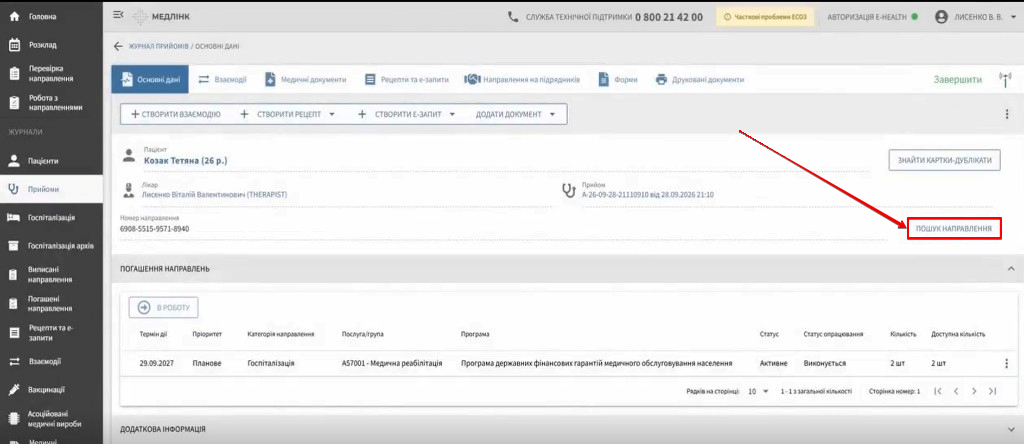The width and height of the screenshot is (1024, 444).
Task: Click the phone icon of технічної підтримки
Action: click(x=513, y=17)
